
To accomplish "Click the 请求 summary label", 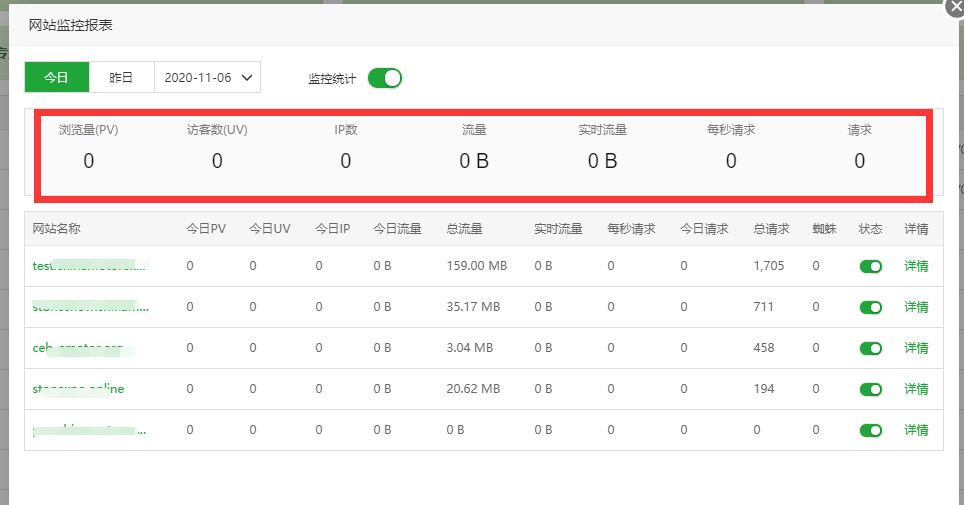I will (x=859, y=130).
